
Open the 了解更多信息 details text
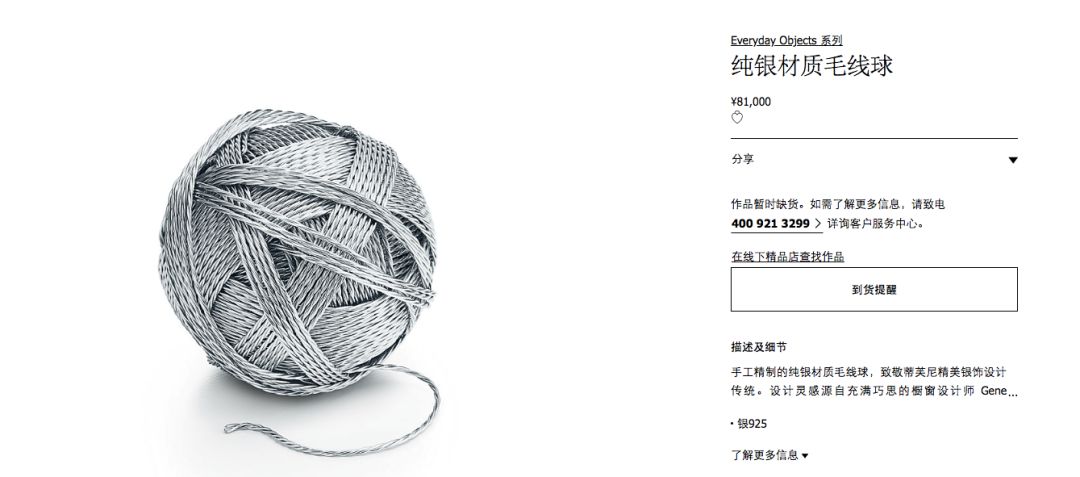[x=765, y=455]
